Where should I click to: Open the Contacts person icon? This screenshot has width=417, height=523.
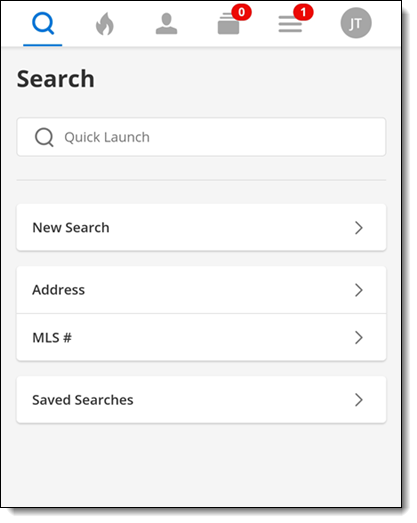(166, 24)
